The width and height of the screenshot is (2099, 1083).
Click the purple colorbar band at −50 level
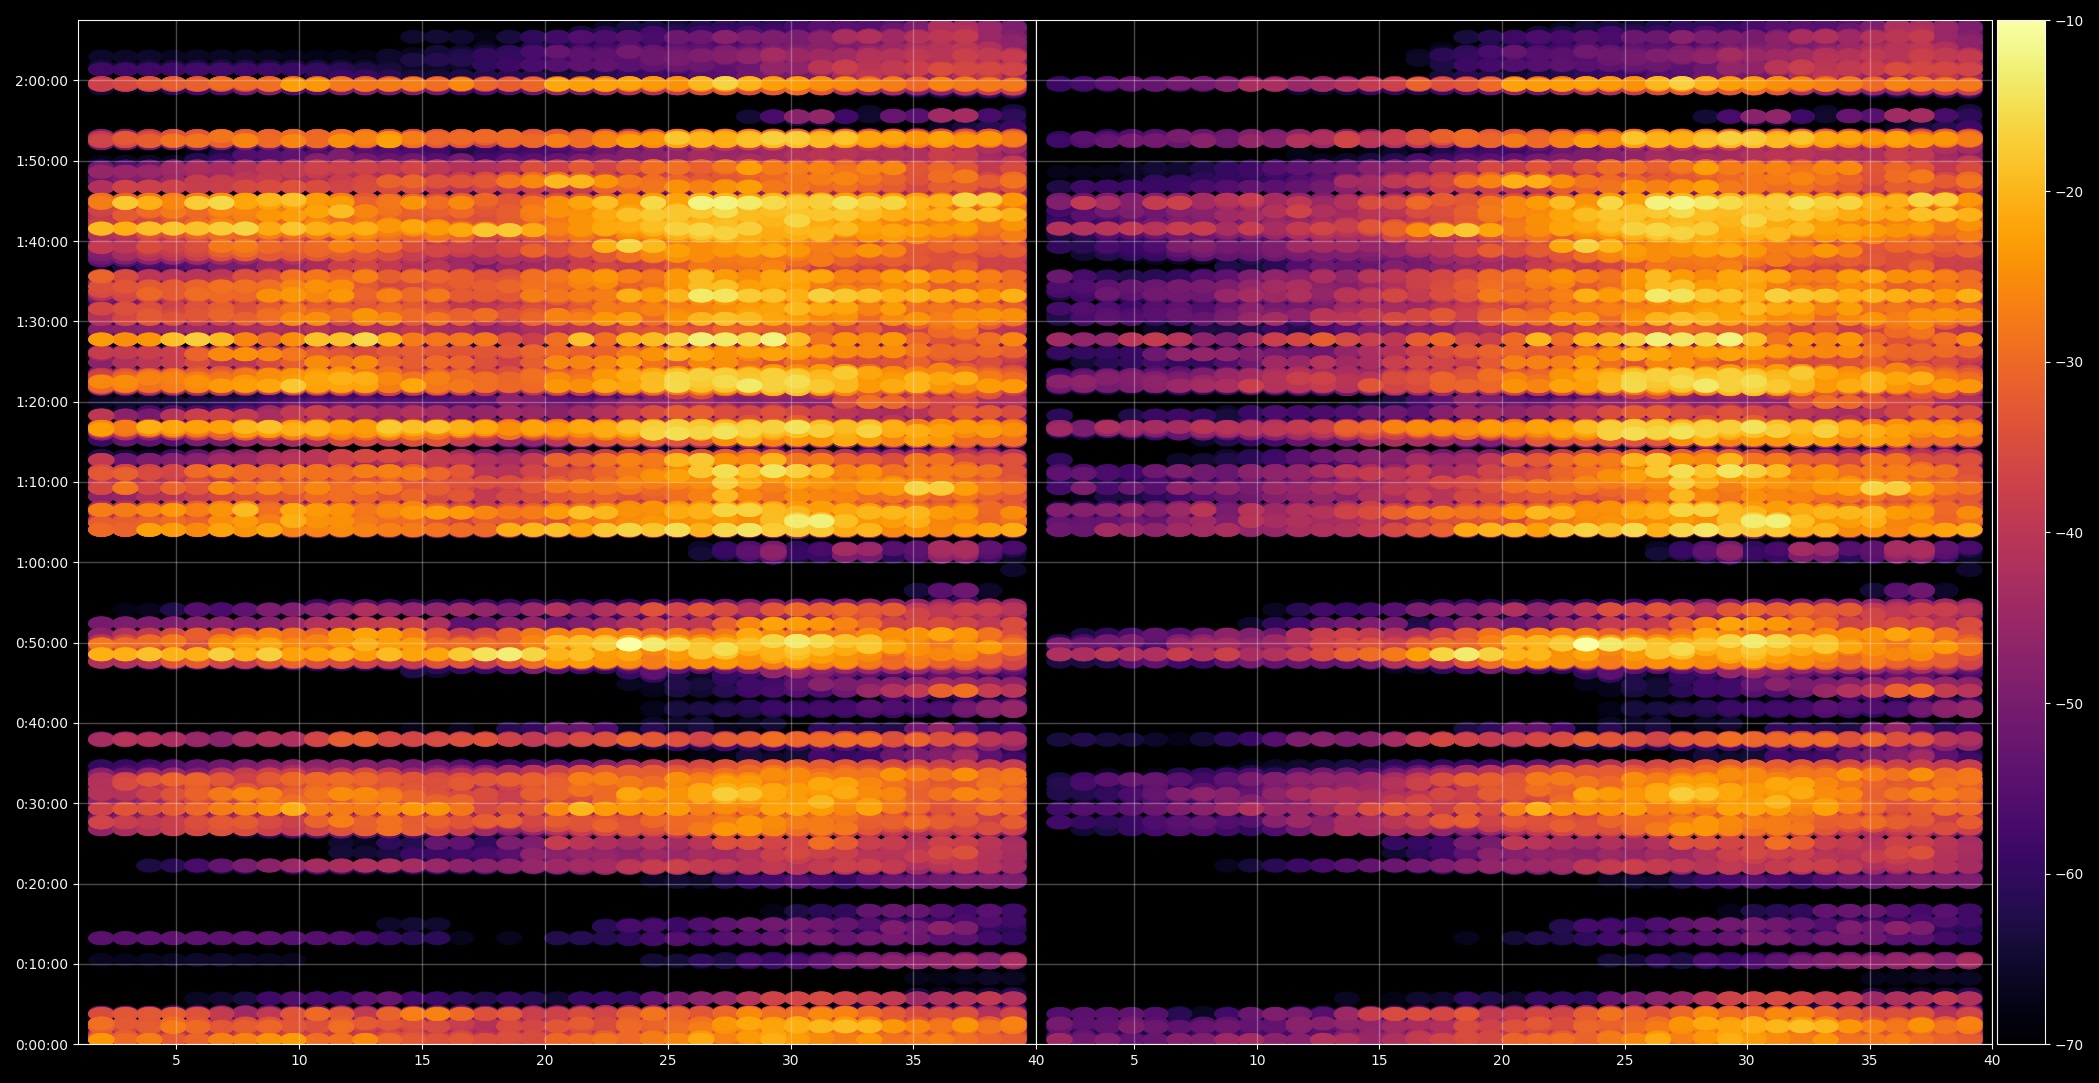[2021, 704]
